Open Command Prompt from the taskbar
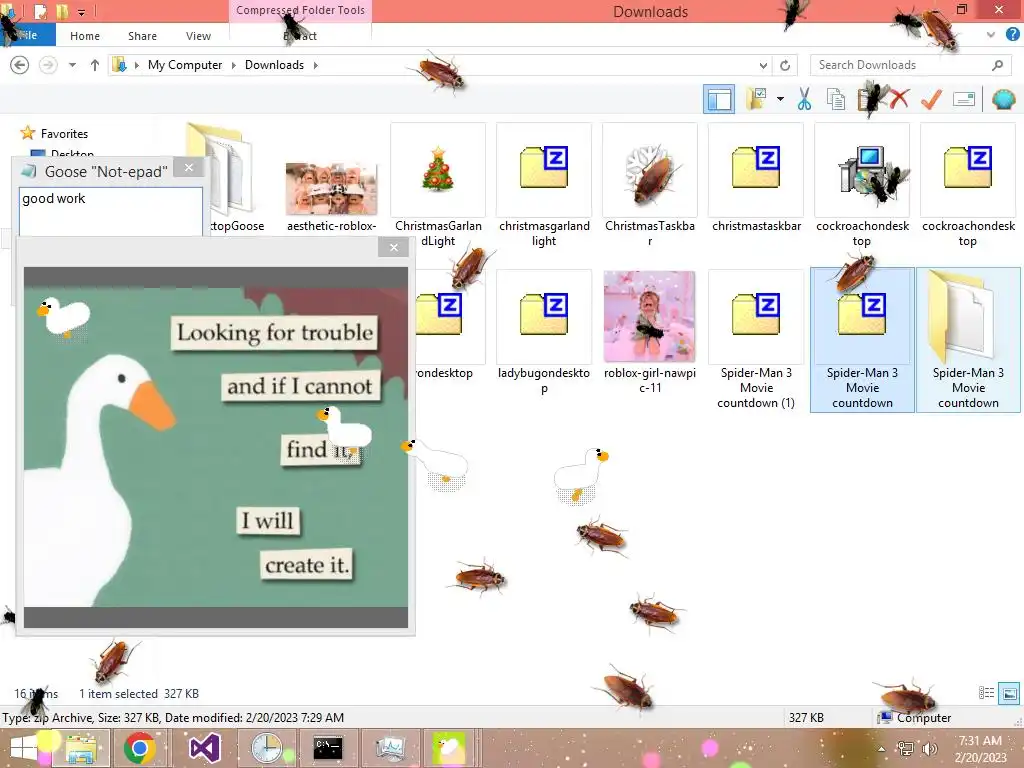The image size is (1024, 768). coord(328,748)
